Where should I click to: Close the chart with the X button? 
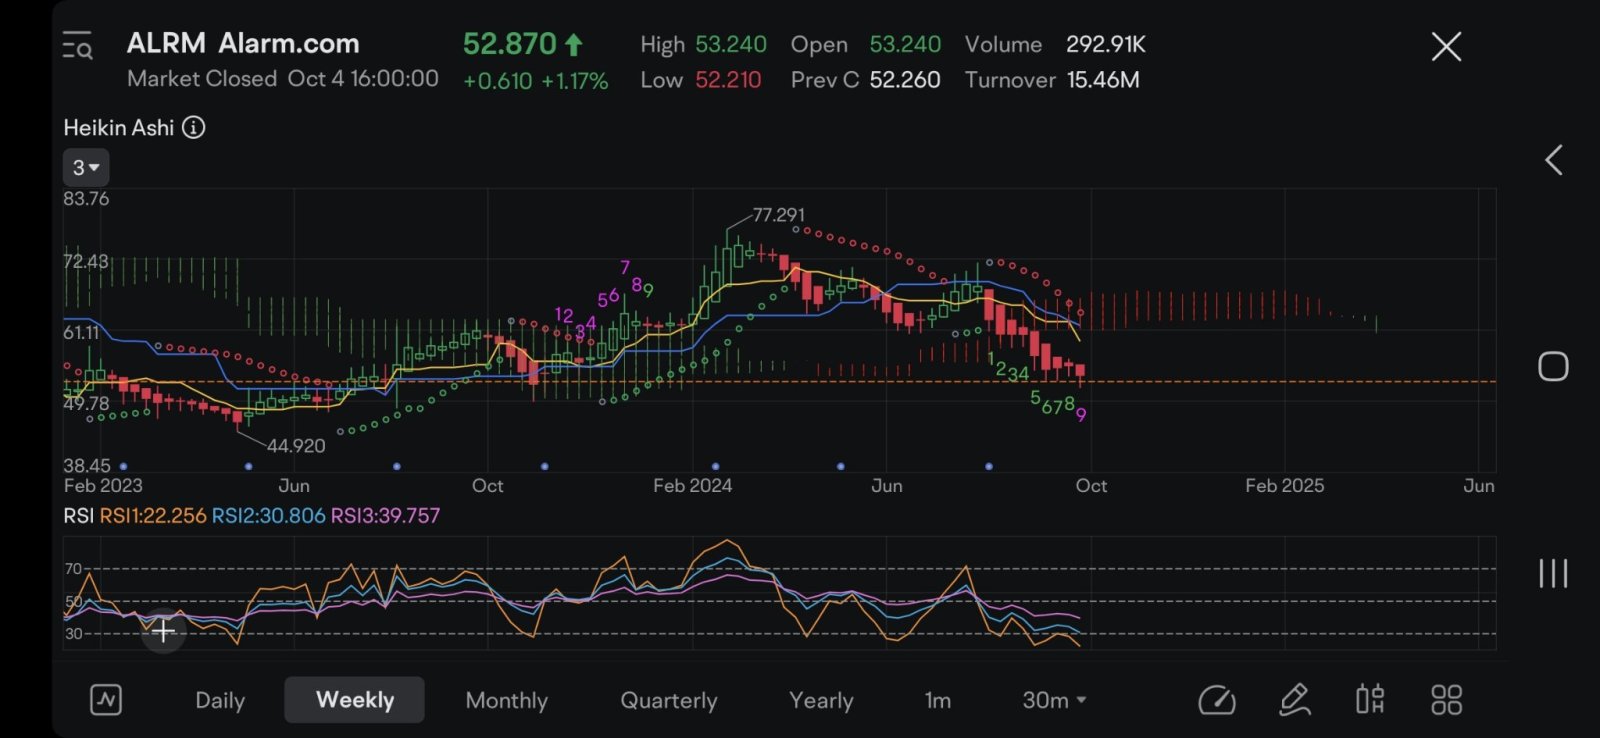coord(1446,46)
